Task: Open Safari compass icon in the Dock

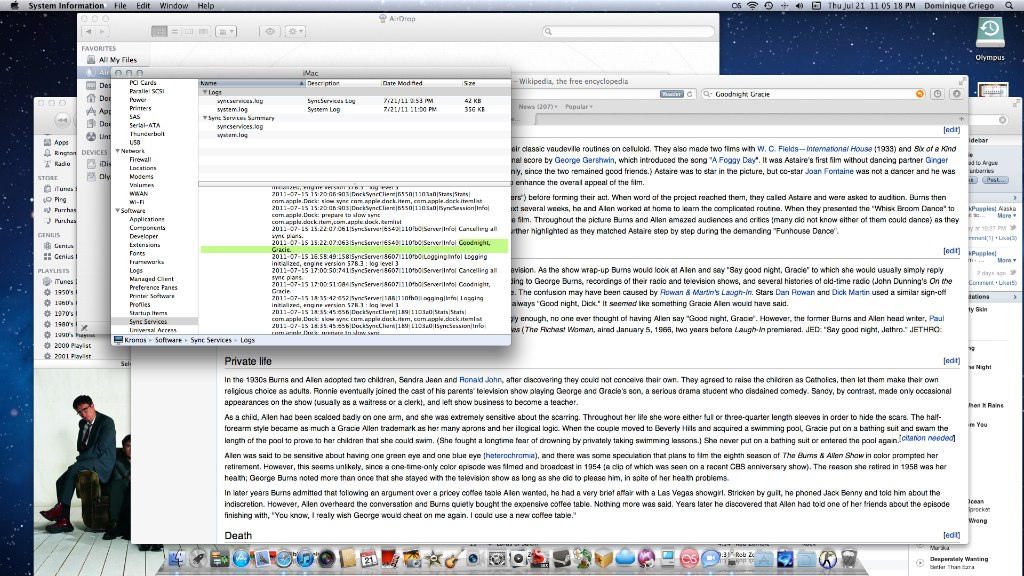Action: tap(284, 558)
